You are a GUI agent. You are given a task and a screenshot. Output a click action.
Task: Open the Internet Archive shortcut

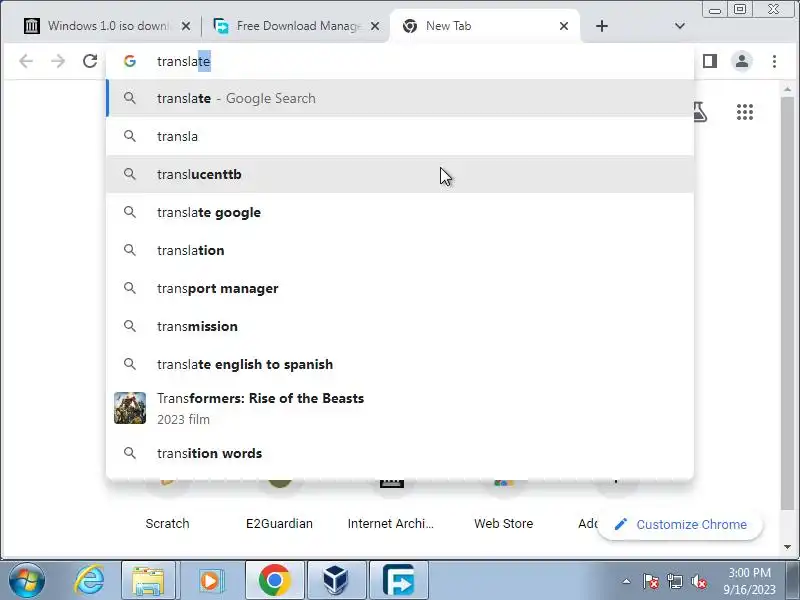point(391,523)
